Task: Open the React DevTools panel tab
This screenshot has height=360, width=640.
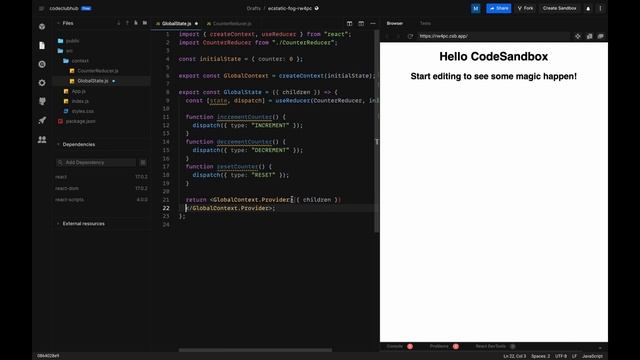Action: pos(491,347)
